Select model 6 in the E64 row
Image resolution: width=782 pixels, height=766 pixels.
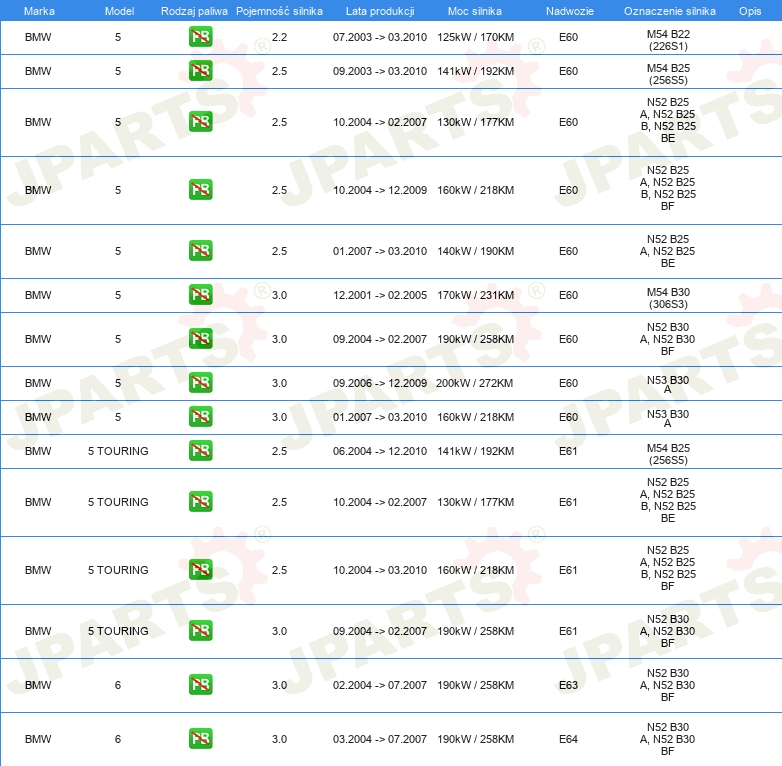tap(118, 739)
